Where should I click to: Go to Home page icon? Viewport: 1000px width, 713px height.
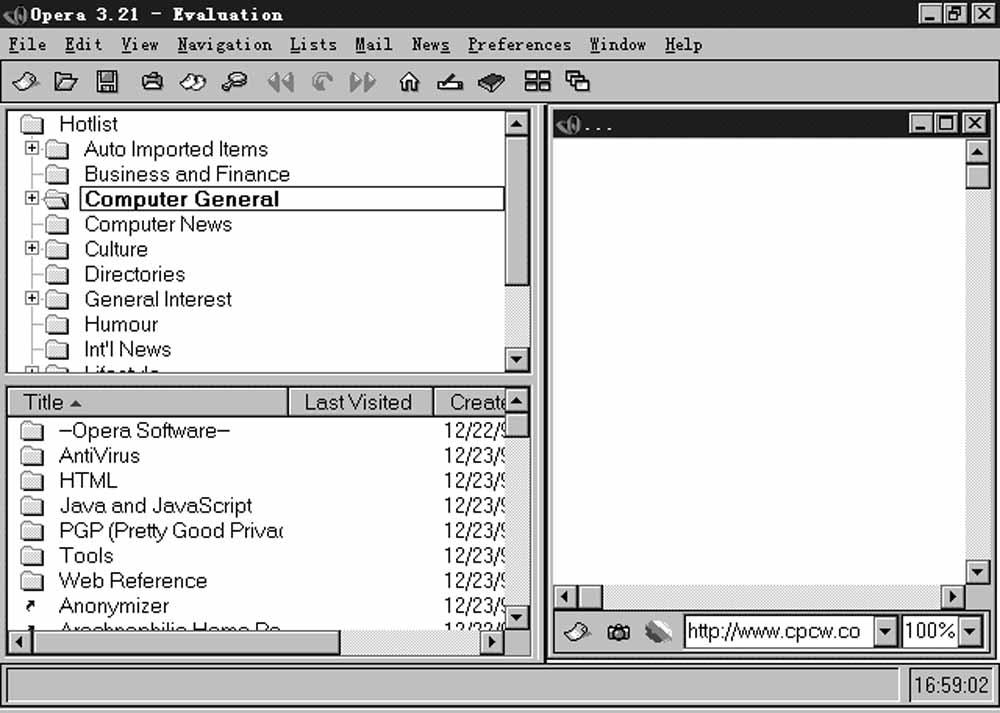pos(409,82)
